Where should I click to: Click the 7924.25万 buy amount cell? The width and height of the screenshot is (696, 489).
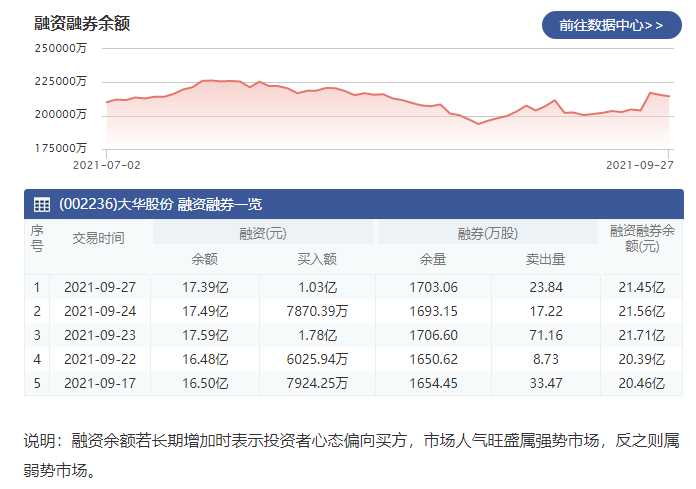point(317,383)
